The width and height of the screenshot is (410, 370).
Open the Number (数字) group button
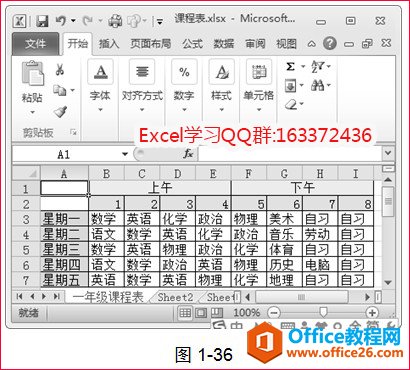click(184, 86)
